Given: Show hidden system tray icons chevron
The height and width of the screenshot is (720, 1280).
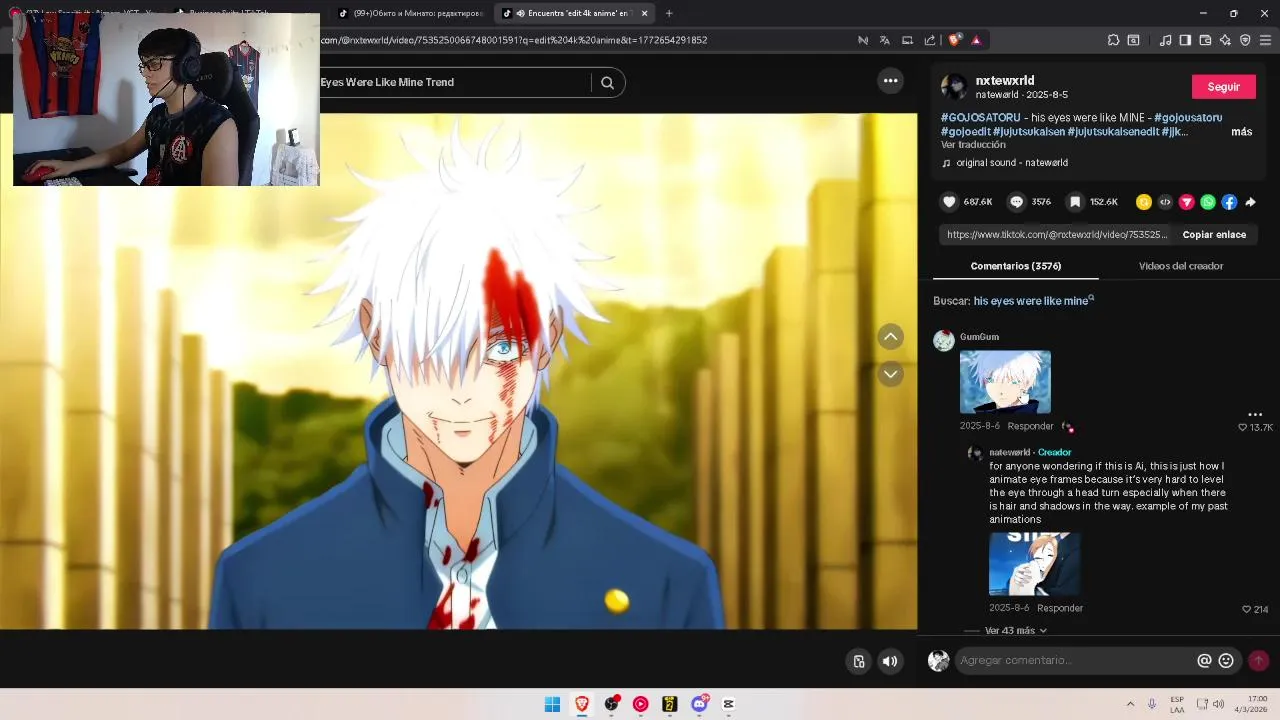Looking at the screenshot, I should [1130, 704].
